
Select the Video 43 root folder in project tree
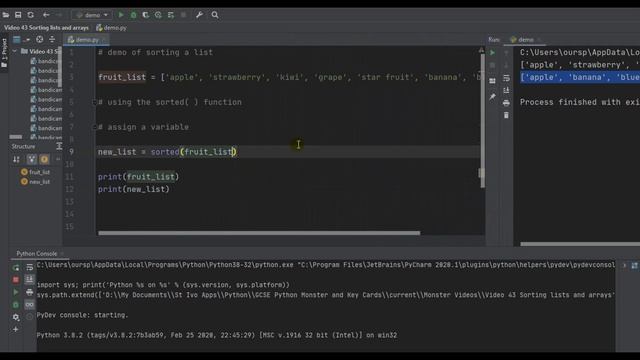[41, 51]
